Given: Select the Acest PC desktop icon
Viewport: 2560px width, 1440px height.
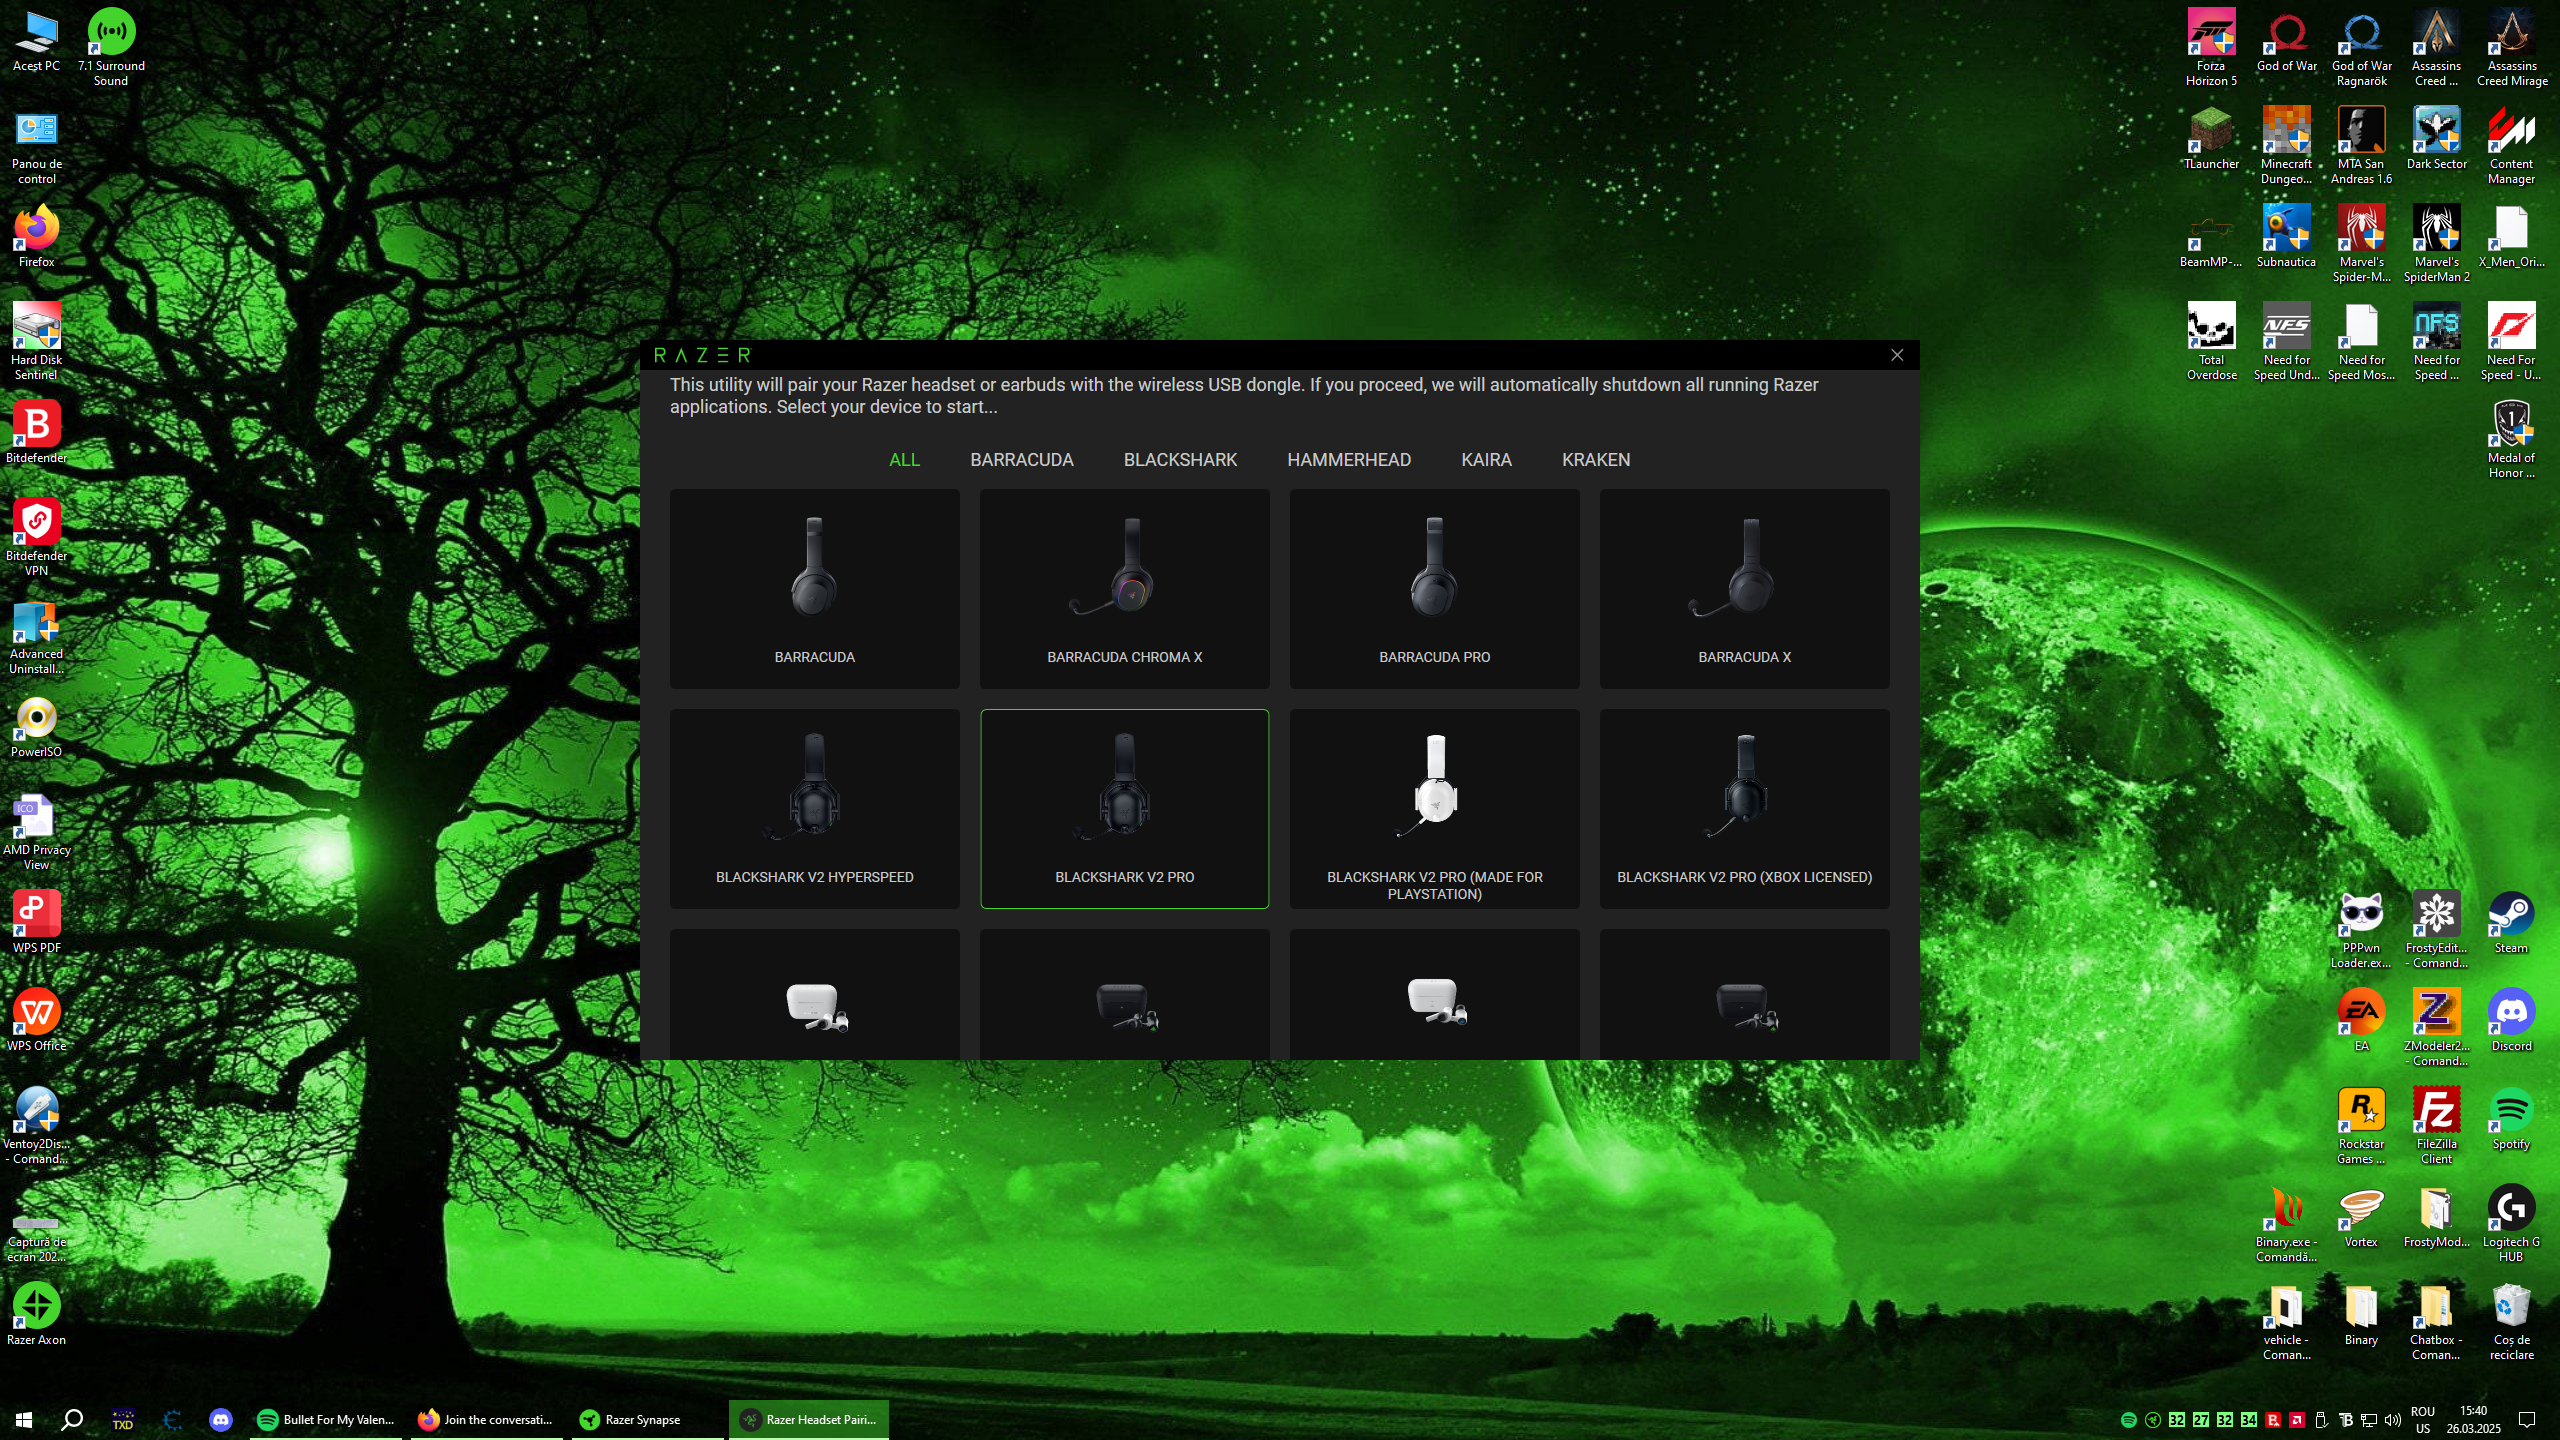Looking at the screenshot, I should coord(36,40).
